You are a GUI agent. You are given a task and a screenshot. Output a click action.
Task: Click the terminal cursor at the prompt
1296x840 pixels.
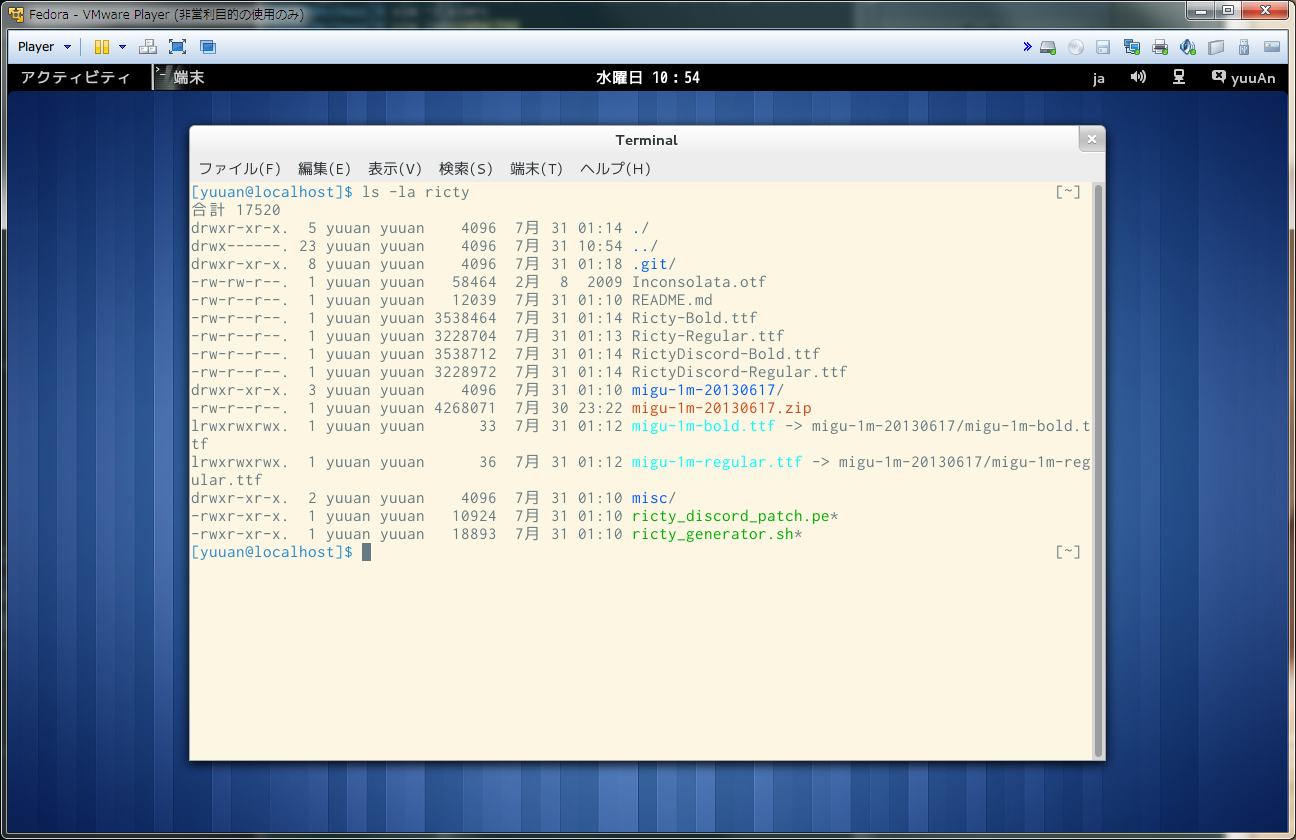(x=366, y=552)
